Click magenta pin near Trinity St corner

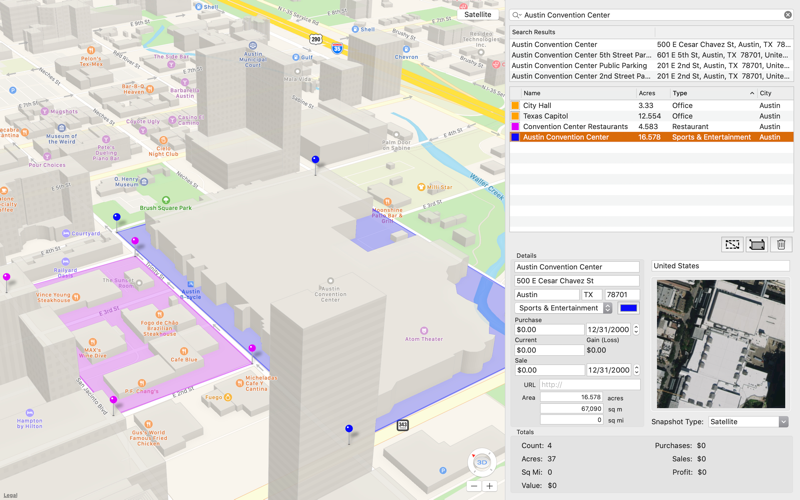(135, 240)
